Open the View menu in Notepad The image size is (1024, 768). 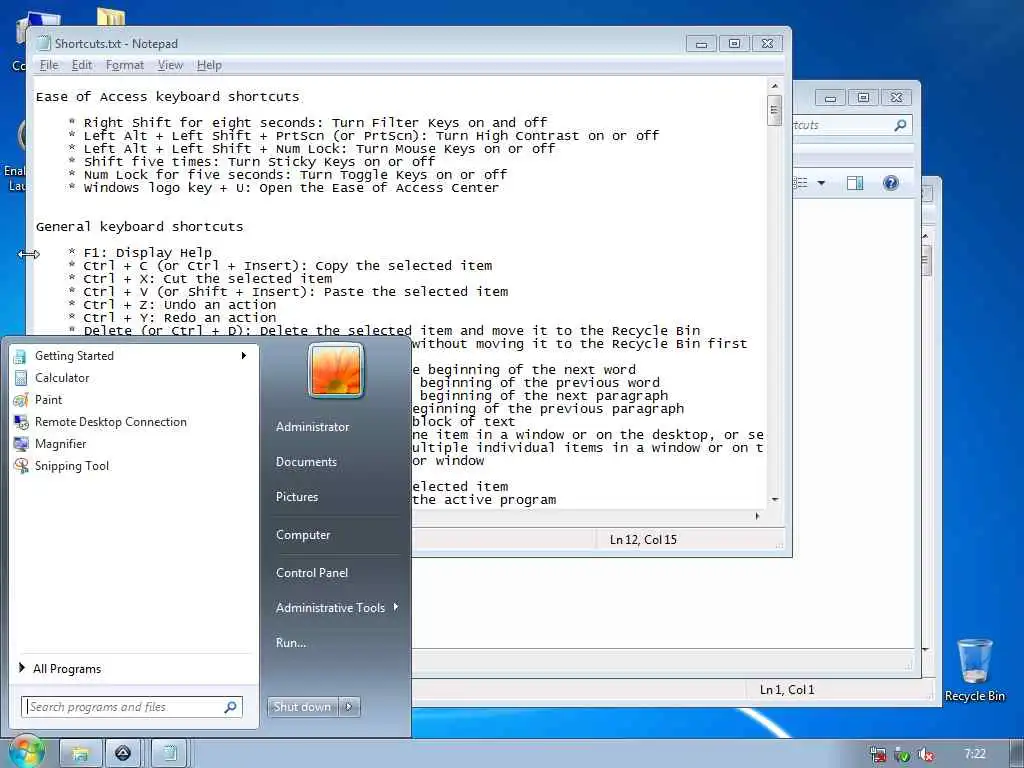click(170, 65)
